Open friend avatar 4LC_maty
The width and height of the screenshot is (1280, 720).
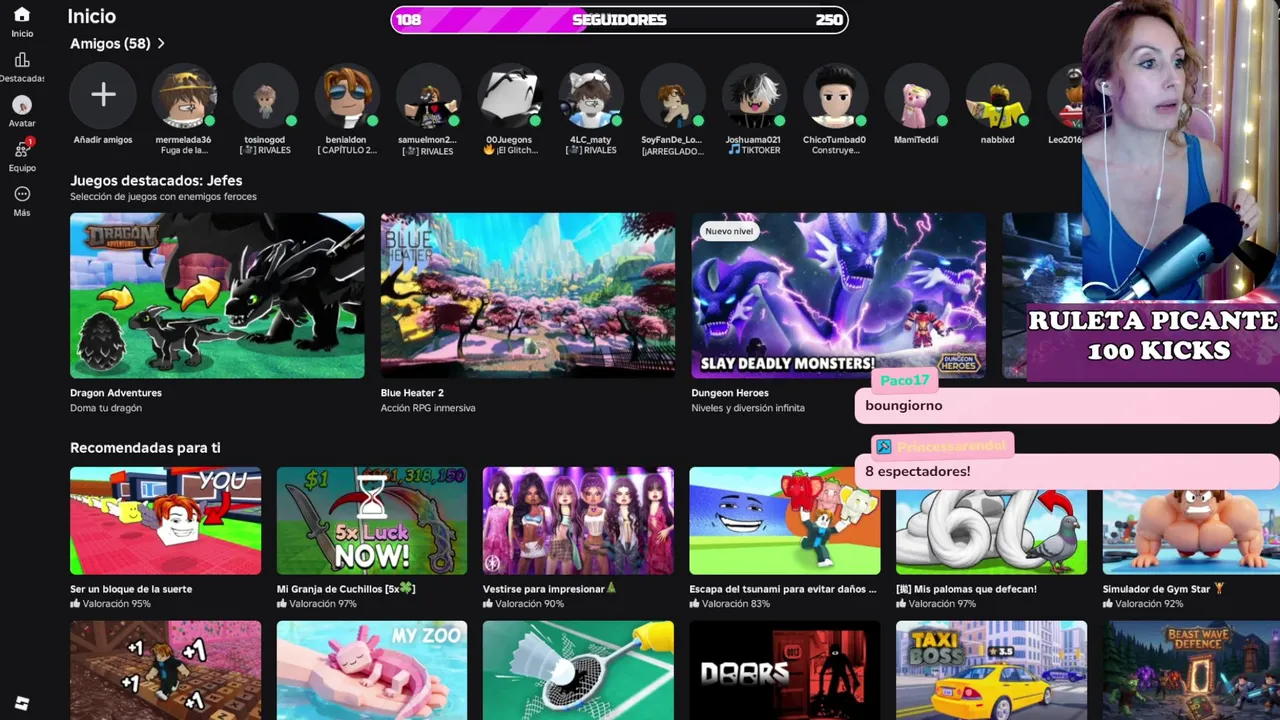pyautogui.click(x=591, y=96)
